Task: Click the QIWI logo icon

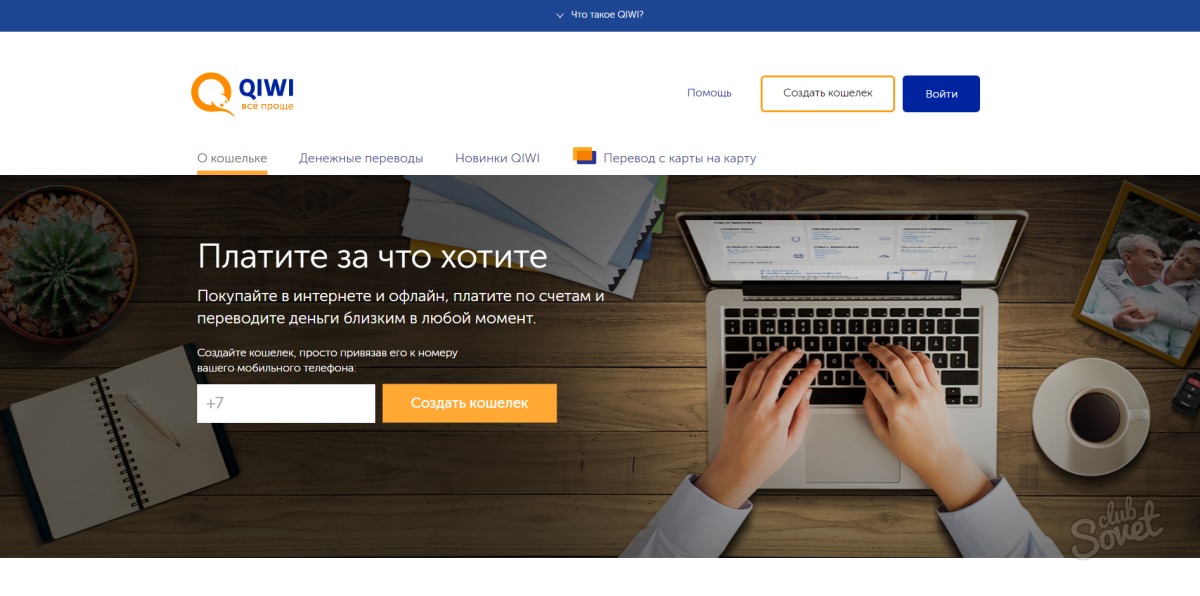Action: [212, 94]
